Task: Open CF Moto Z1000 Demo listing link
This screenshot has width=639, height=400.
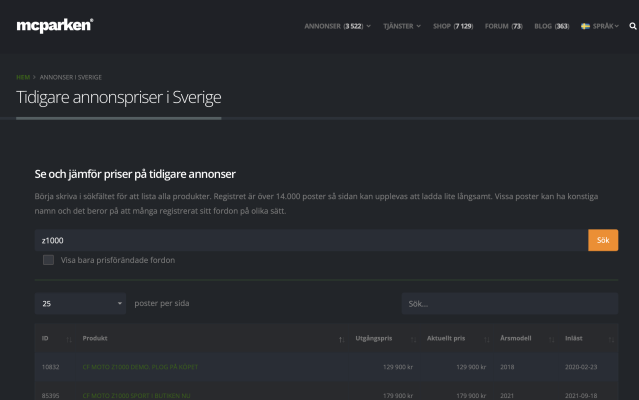Action: point(140,367)
